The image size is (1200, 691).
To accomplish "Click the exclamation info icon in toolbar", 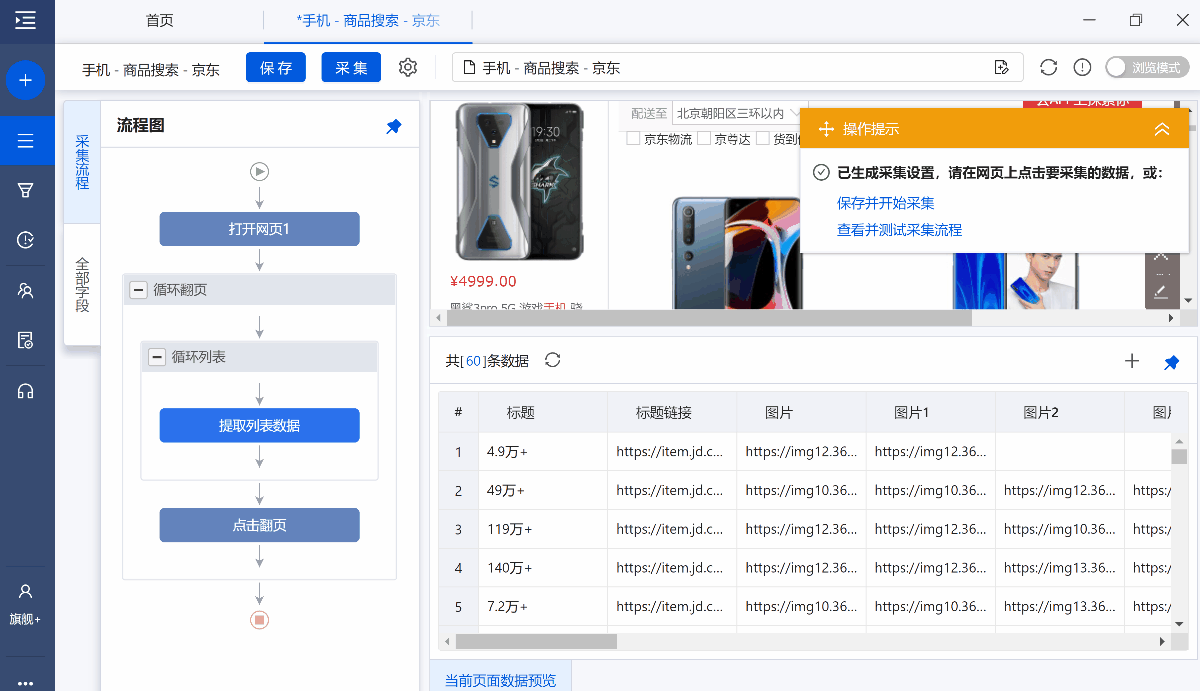I will point(1082,67).
